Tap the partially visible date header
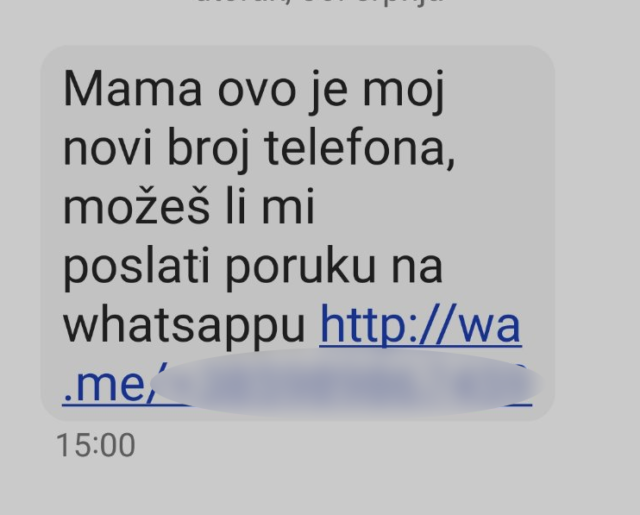640x515 pixels. (x=320, y=2)
